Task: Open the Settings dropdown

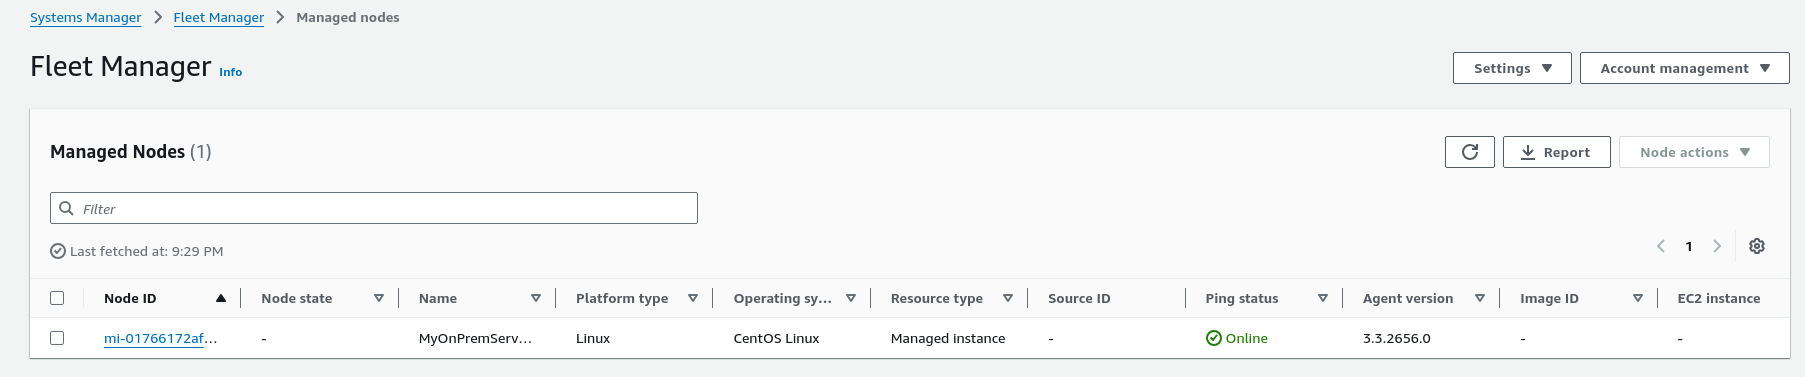Action: (1512, 68)
